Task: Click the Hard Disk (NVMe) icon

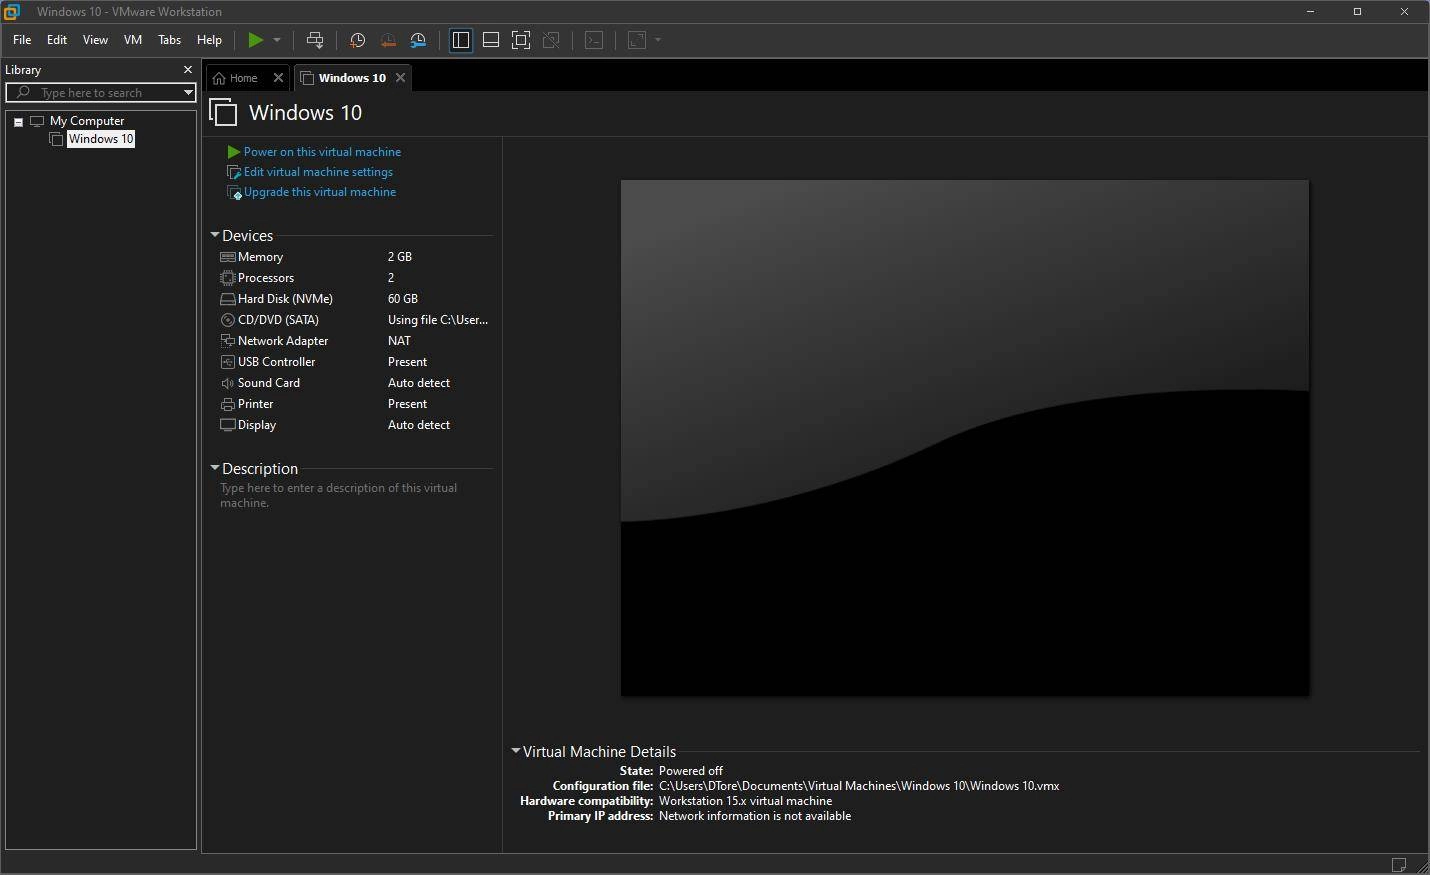Action: [x=228, y=299]
